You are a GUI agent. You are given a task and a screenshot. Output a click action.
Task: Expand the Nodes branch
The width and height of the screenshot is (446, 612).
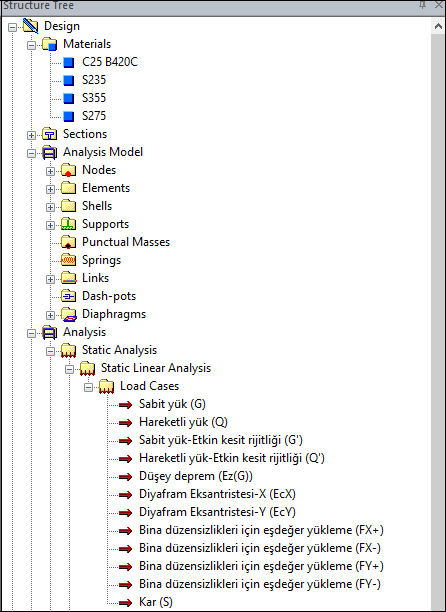pyautogui.click(x=50, y=171)
